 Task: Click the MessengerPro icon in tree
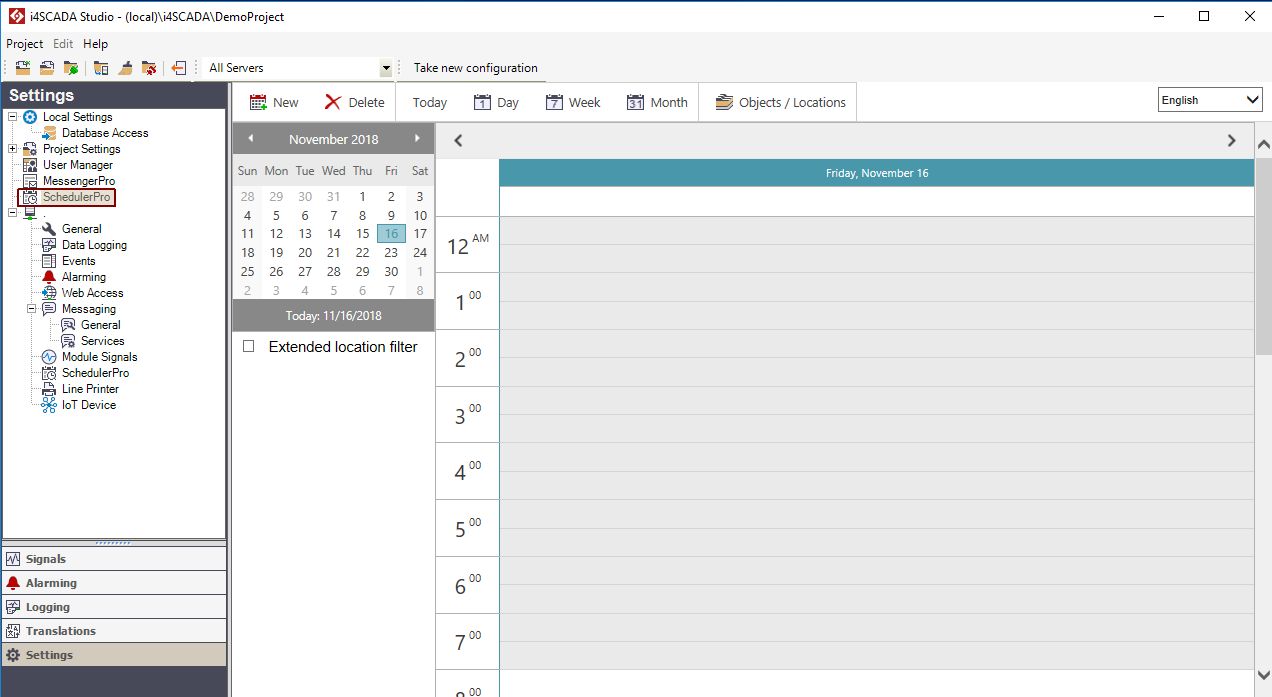tap(30, 181)
